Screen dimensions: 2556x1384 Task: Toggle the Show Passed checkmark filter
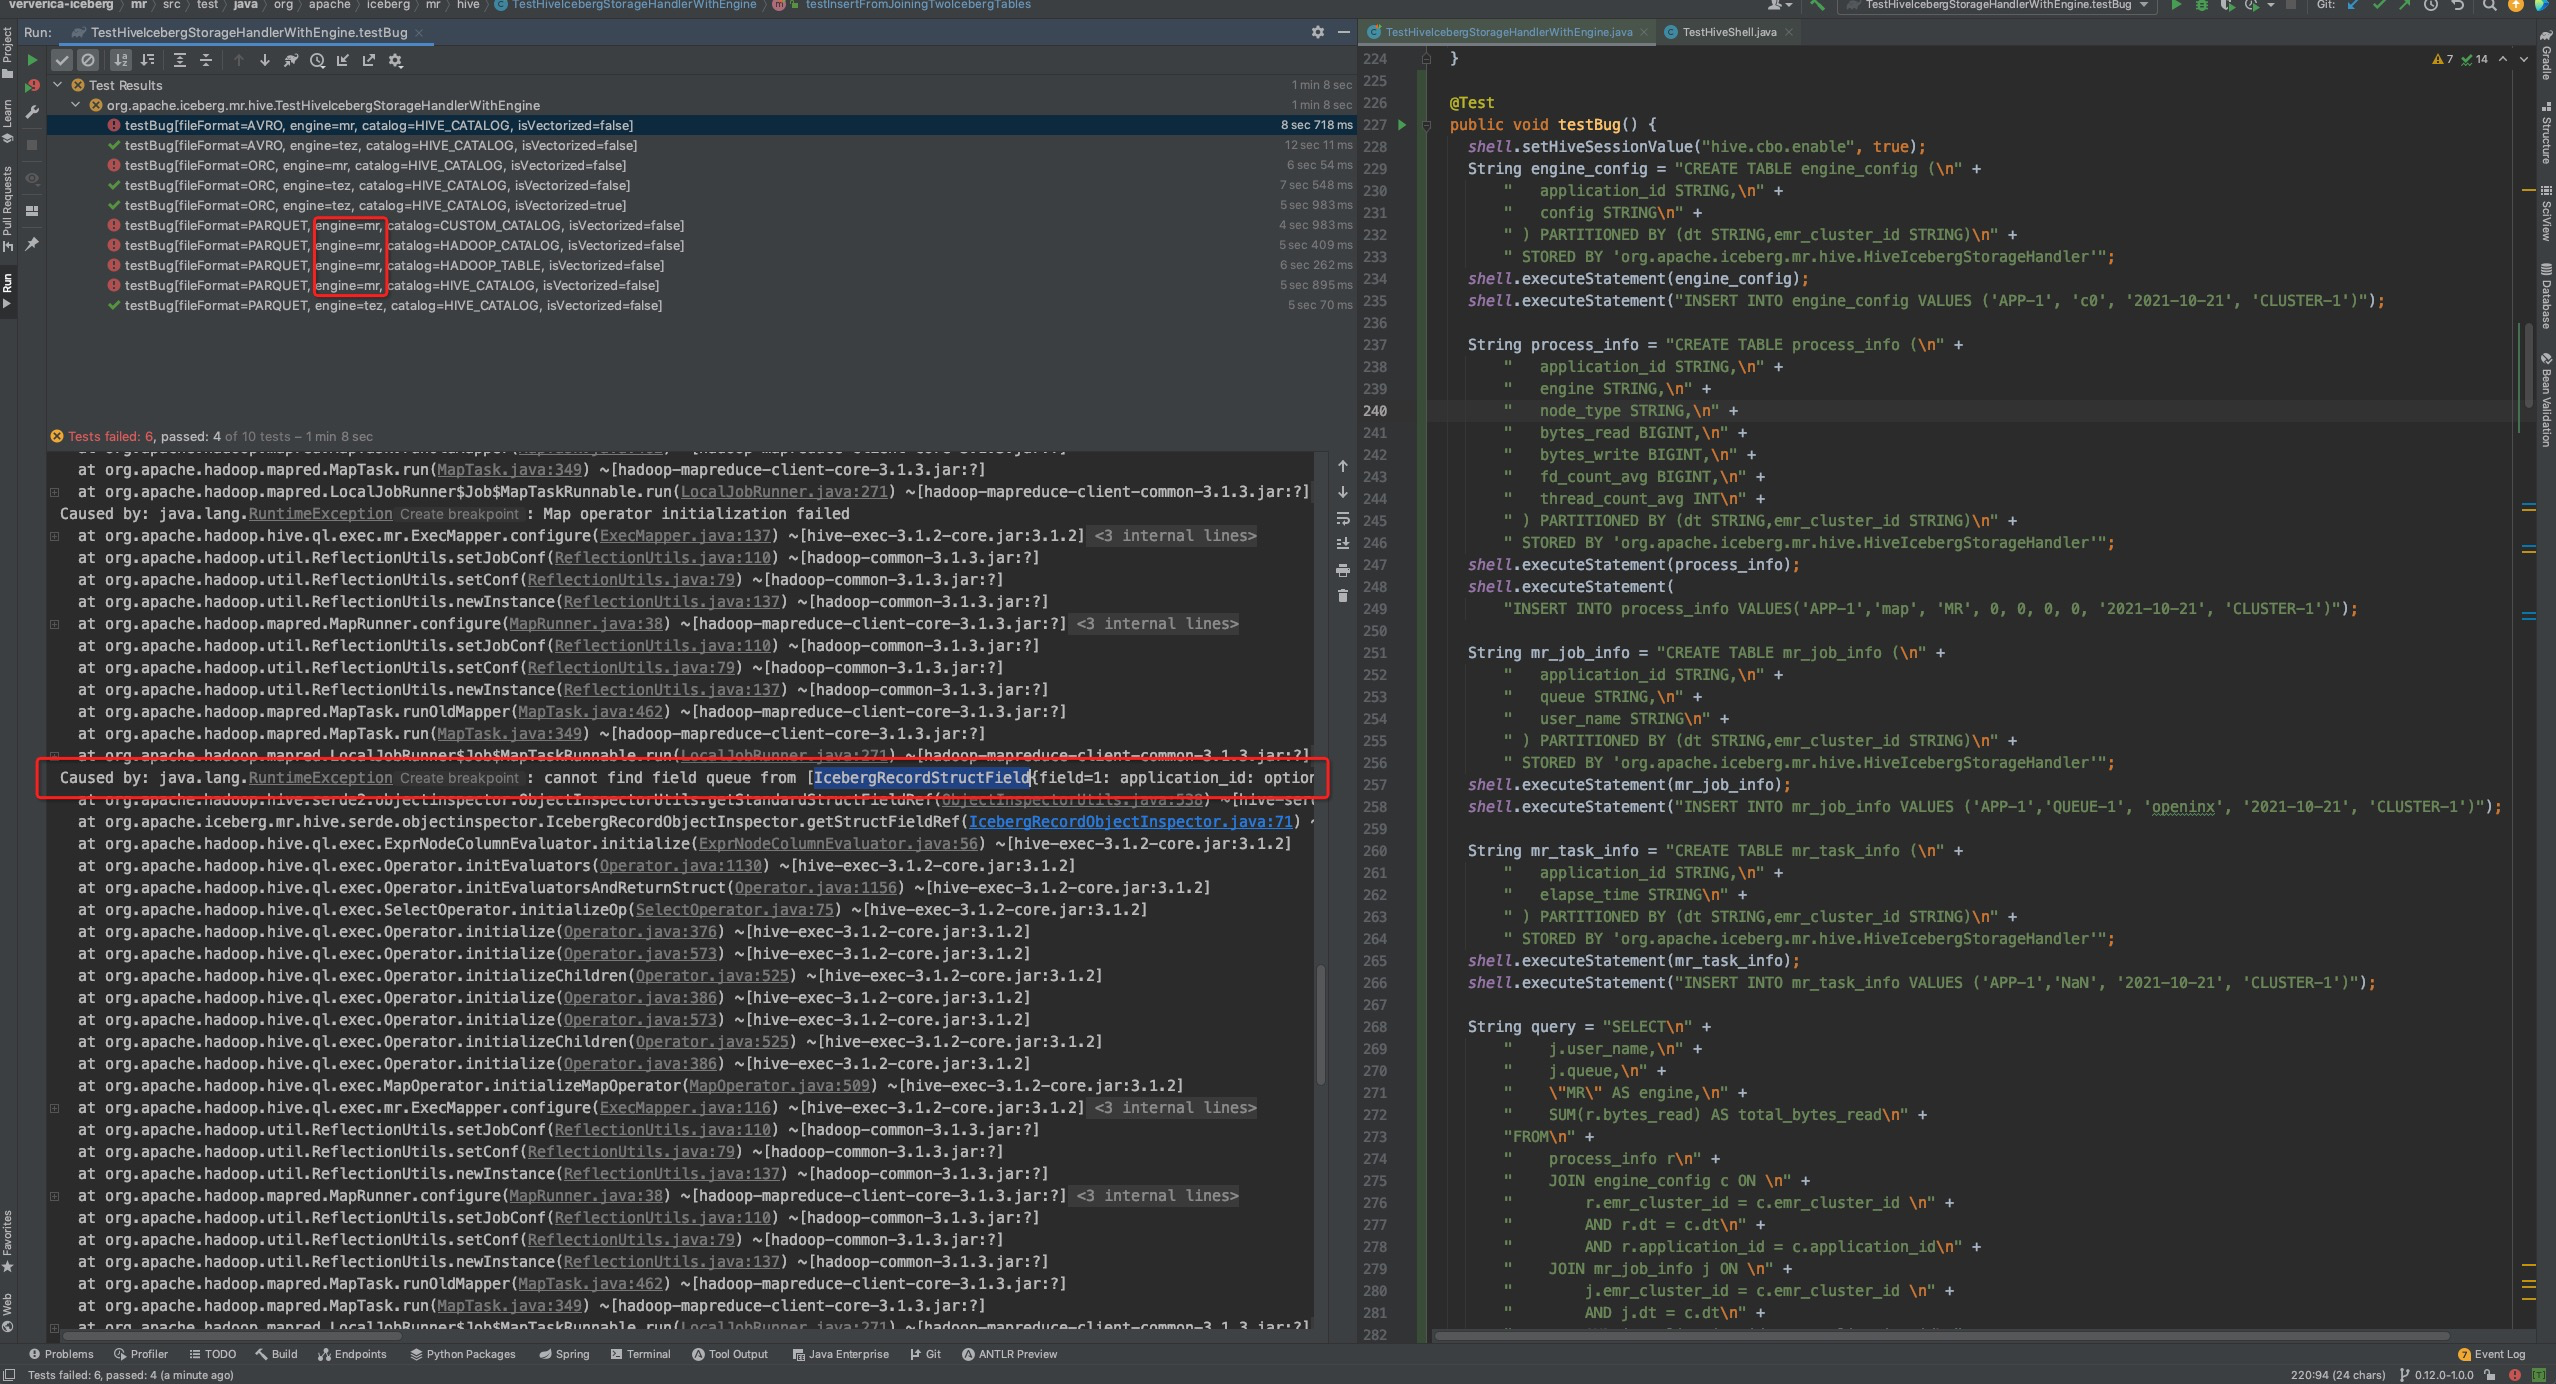click(62, 60)
